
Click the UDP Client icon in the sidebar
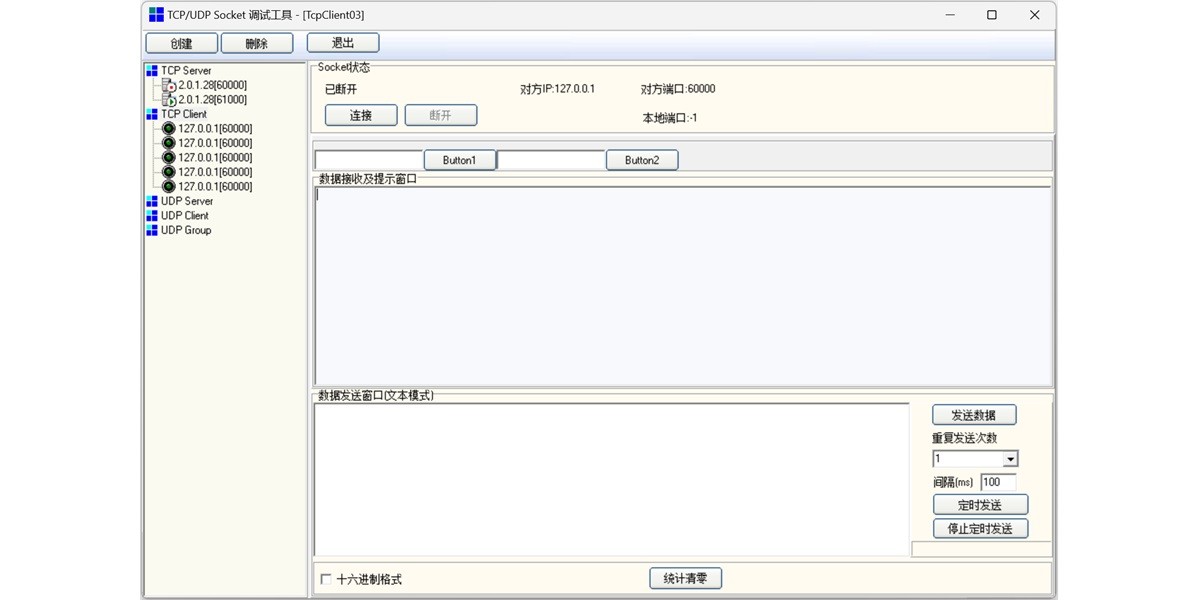pyautogui.click(x=152, y=215)
